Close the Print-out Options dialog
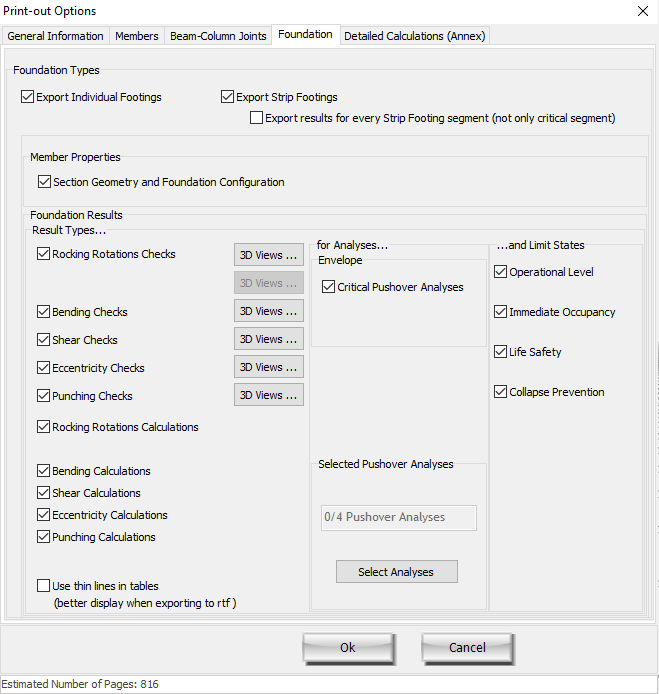The width and height of the screenshot is (659, 694). [x=641, y=11]
